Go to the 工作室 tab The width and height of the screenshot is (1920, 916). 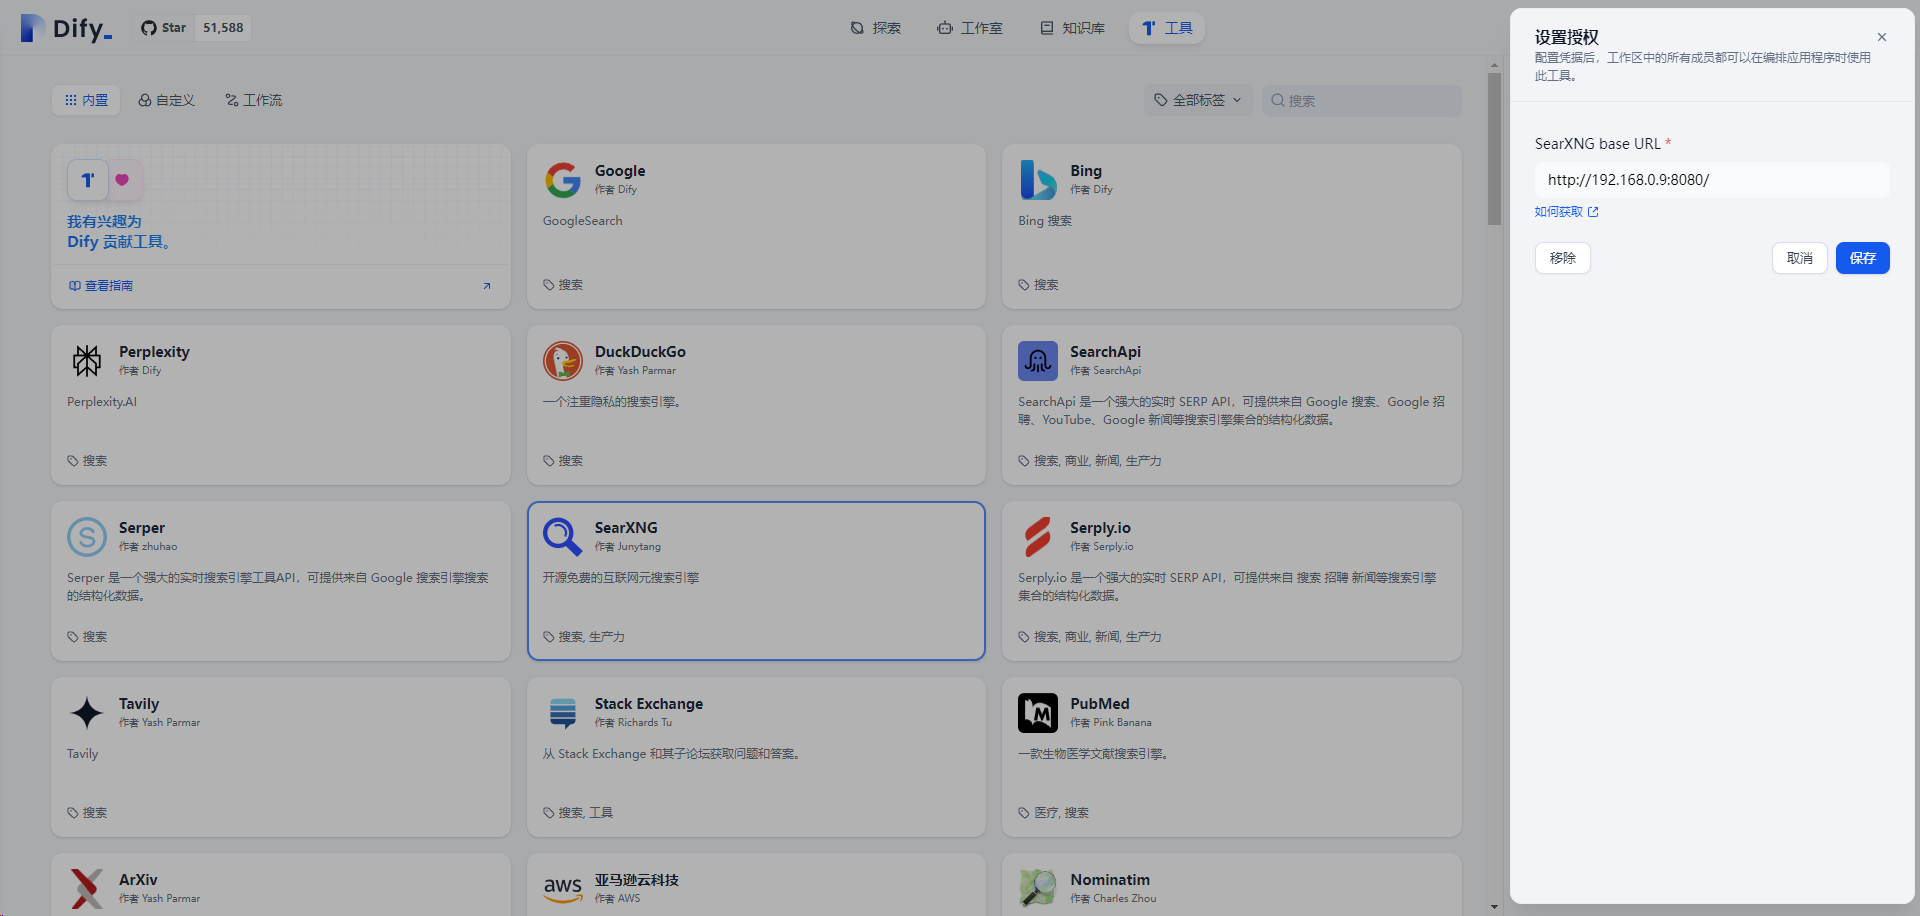[970, 28]
